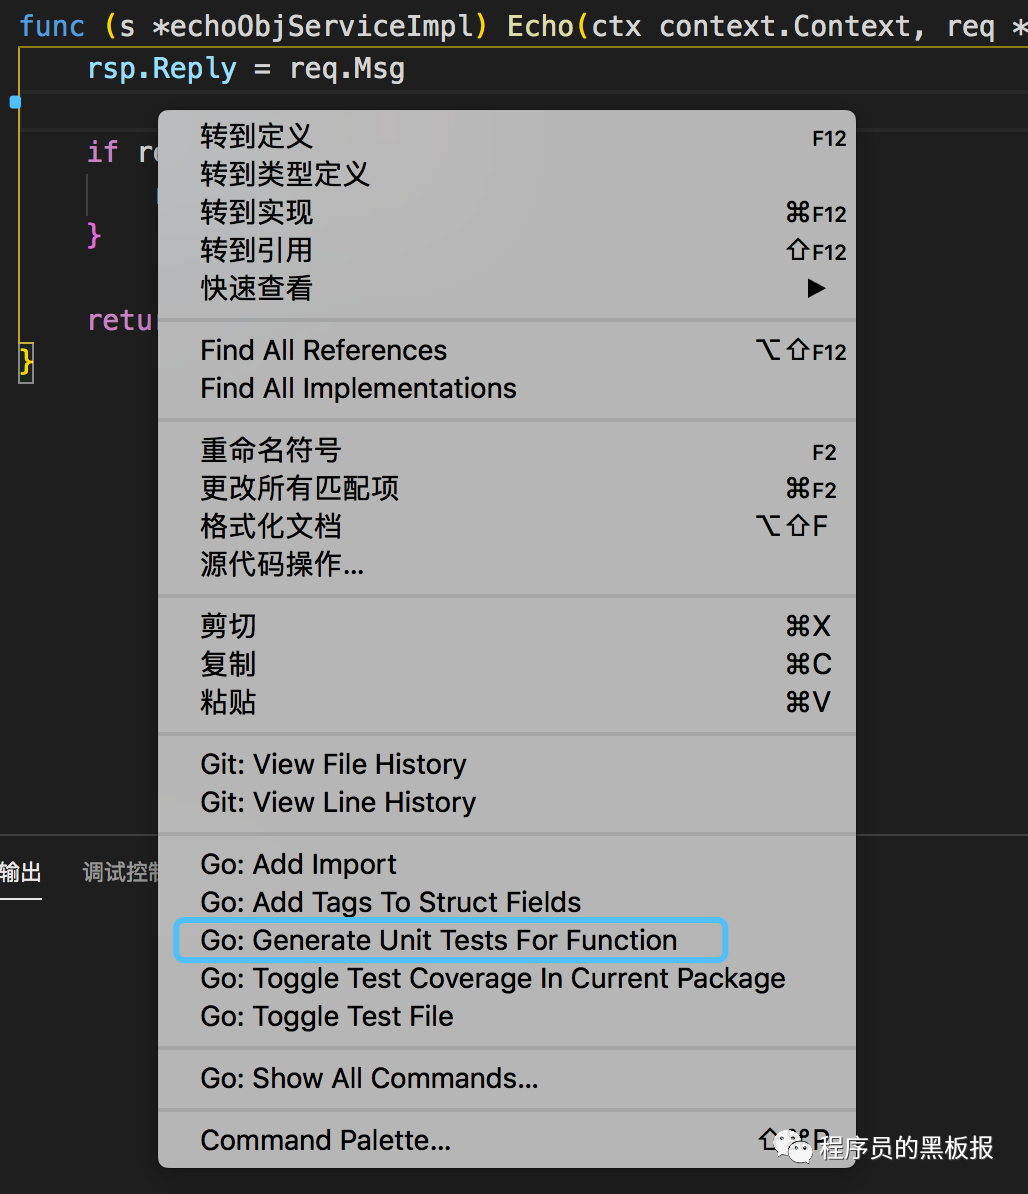The width and height of the screenshot is (1028, 1194).
Task: Choose Git: View File History
Action: 333,764
